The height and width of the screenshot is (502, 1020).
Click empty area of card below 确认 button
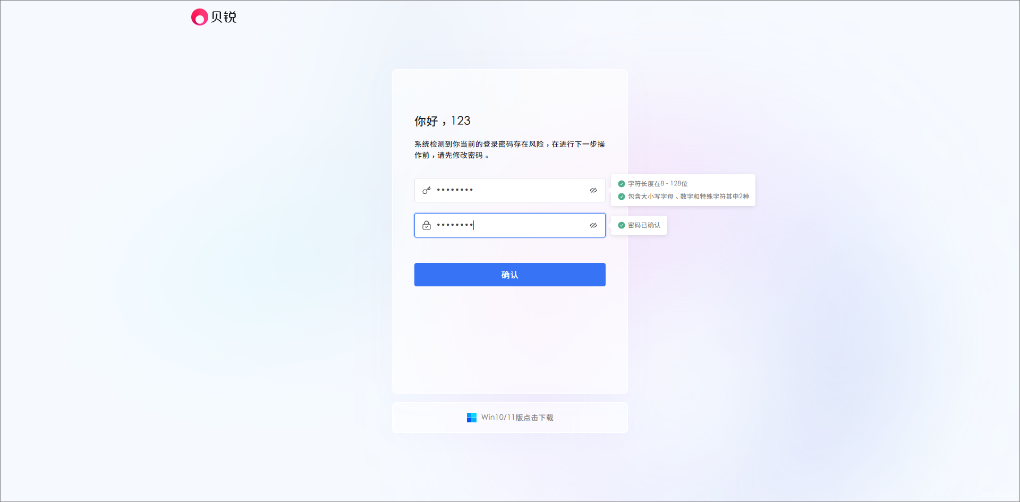point(510,340)
